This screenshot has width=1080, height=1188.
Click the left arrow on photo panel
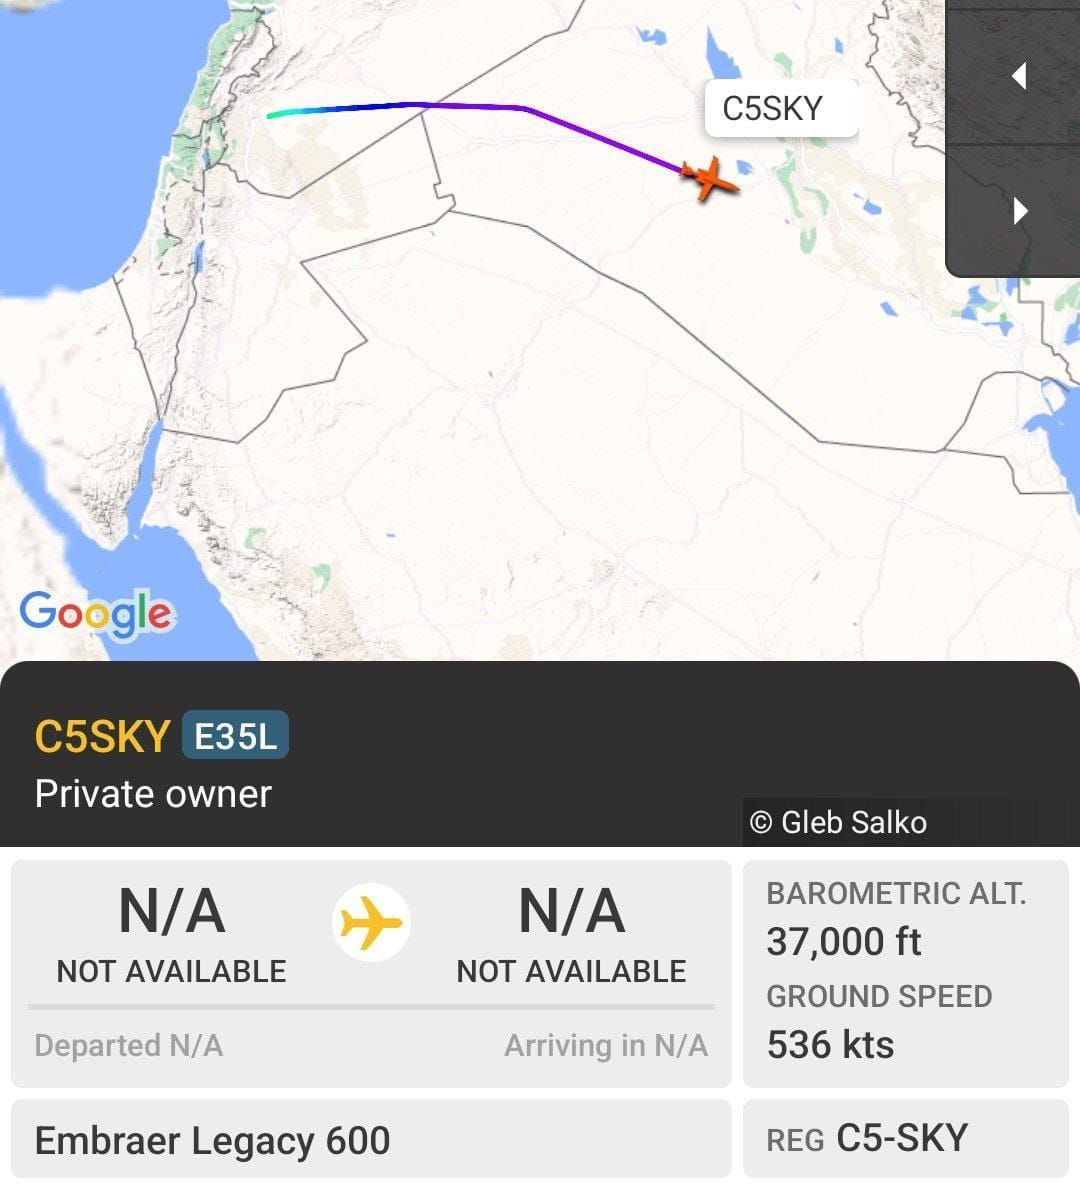1019,76
